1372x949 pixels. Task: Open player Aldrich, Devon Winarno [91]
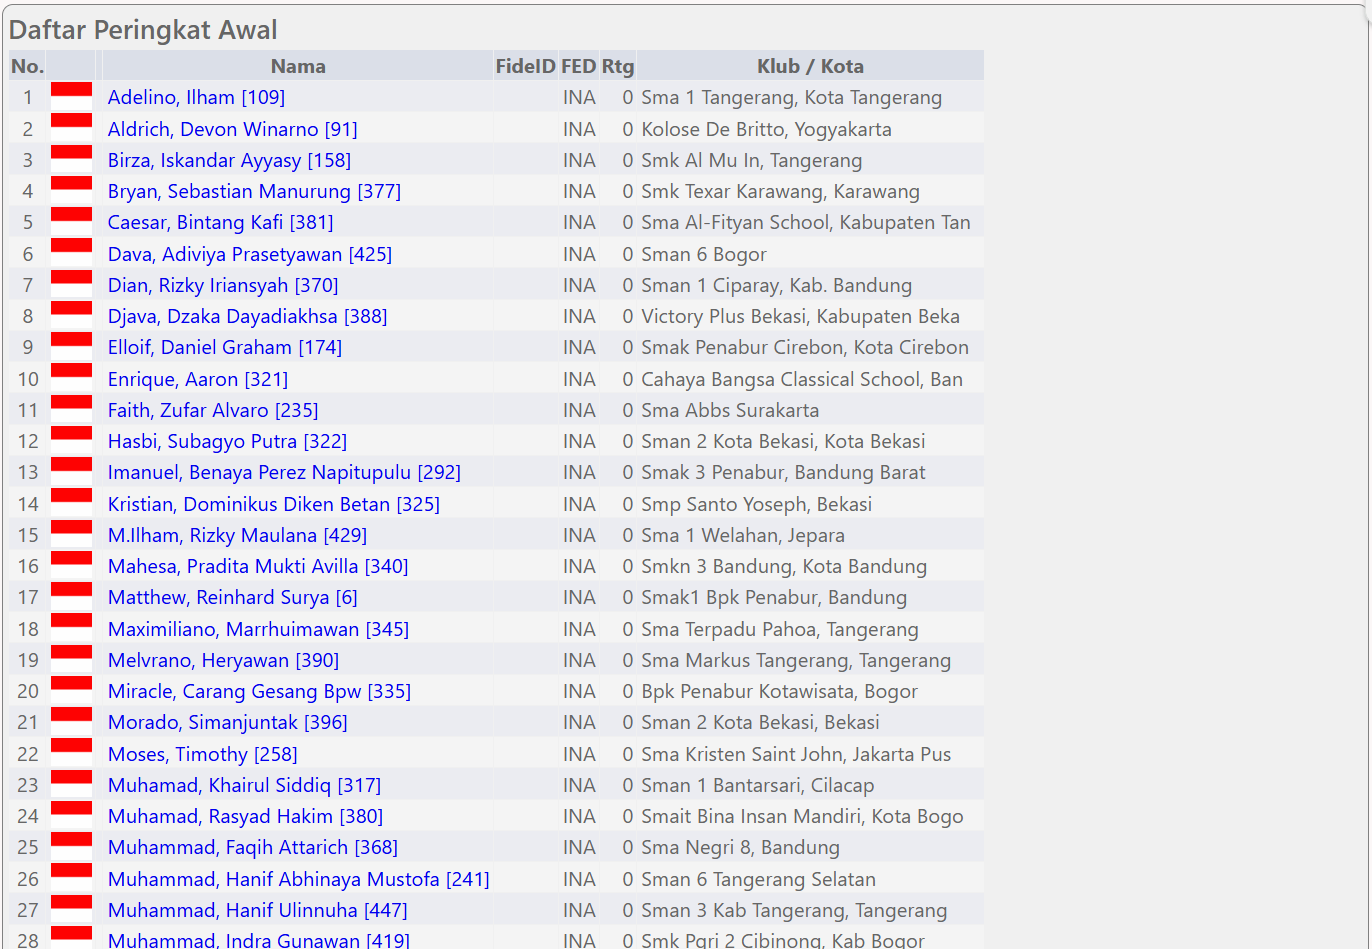coord(232,129)
